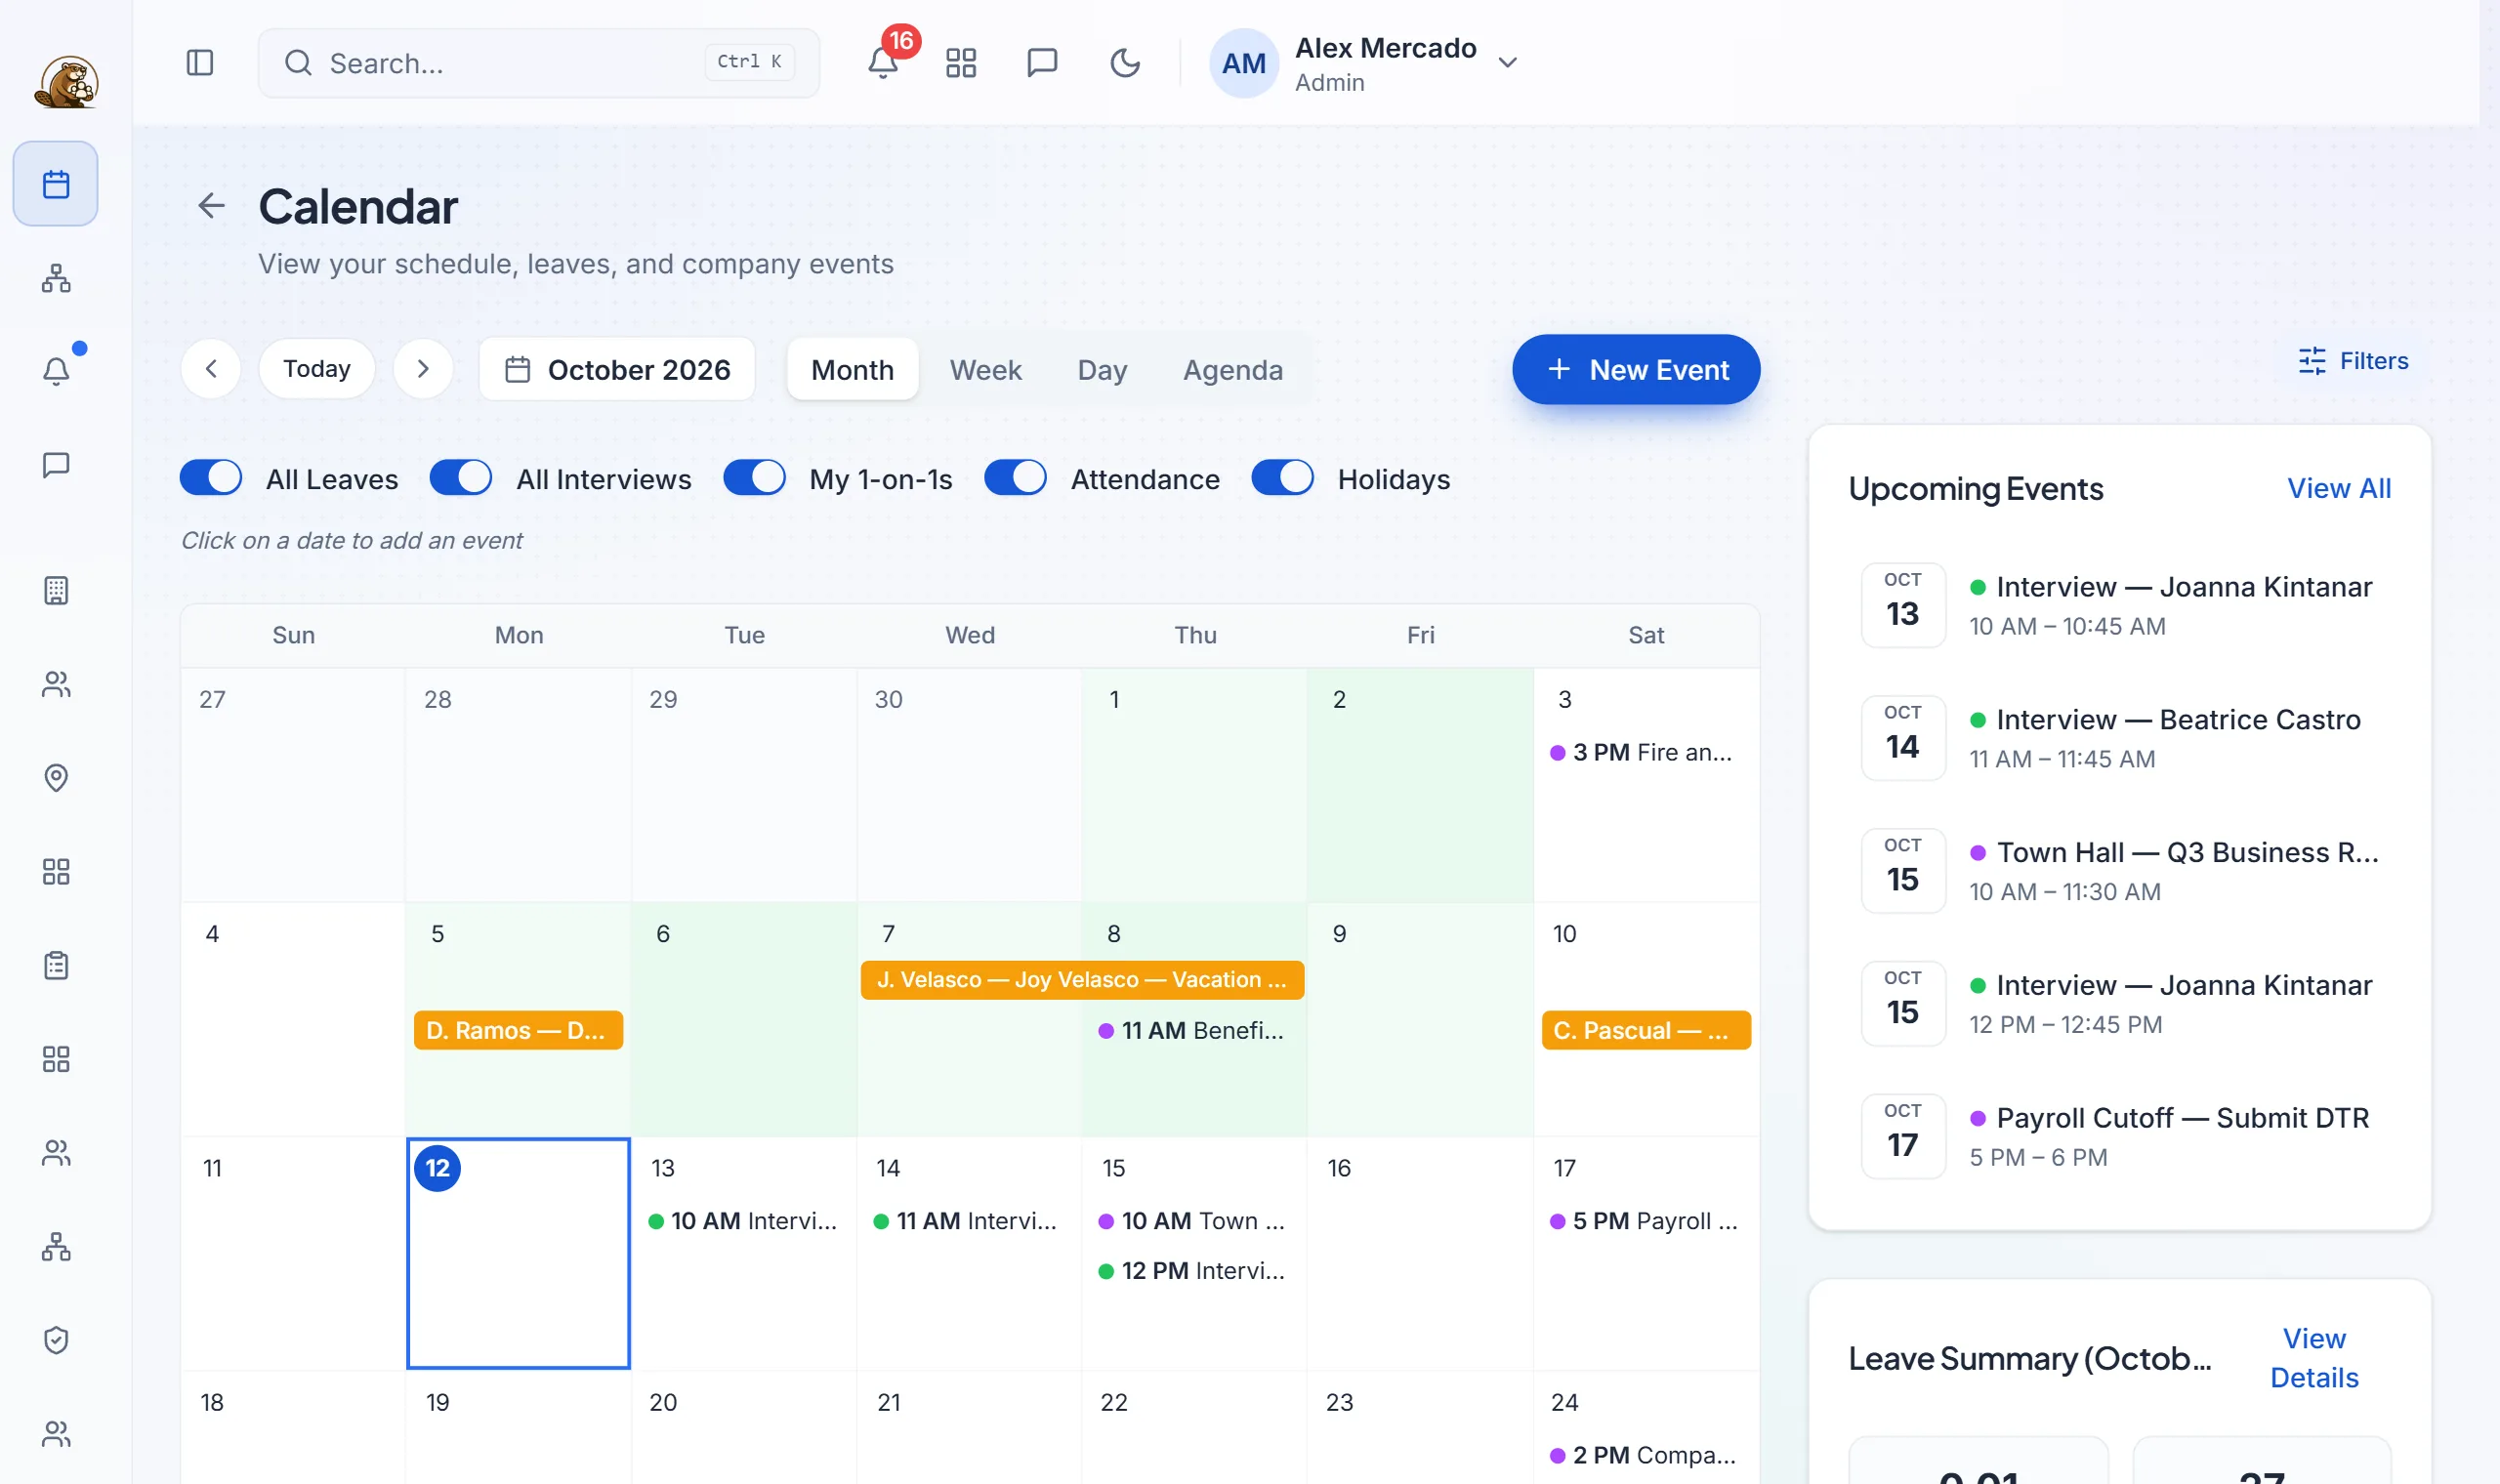Open the apps grid icon in header

pos(961,63)
